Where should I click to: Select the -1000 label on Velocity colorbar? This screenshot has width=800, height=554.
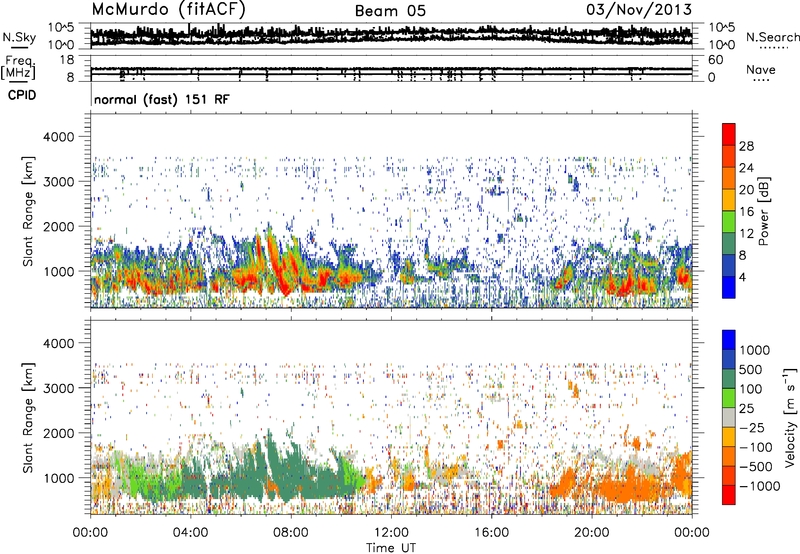(x=759, y=486)
